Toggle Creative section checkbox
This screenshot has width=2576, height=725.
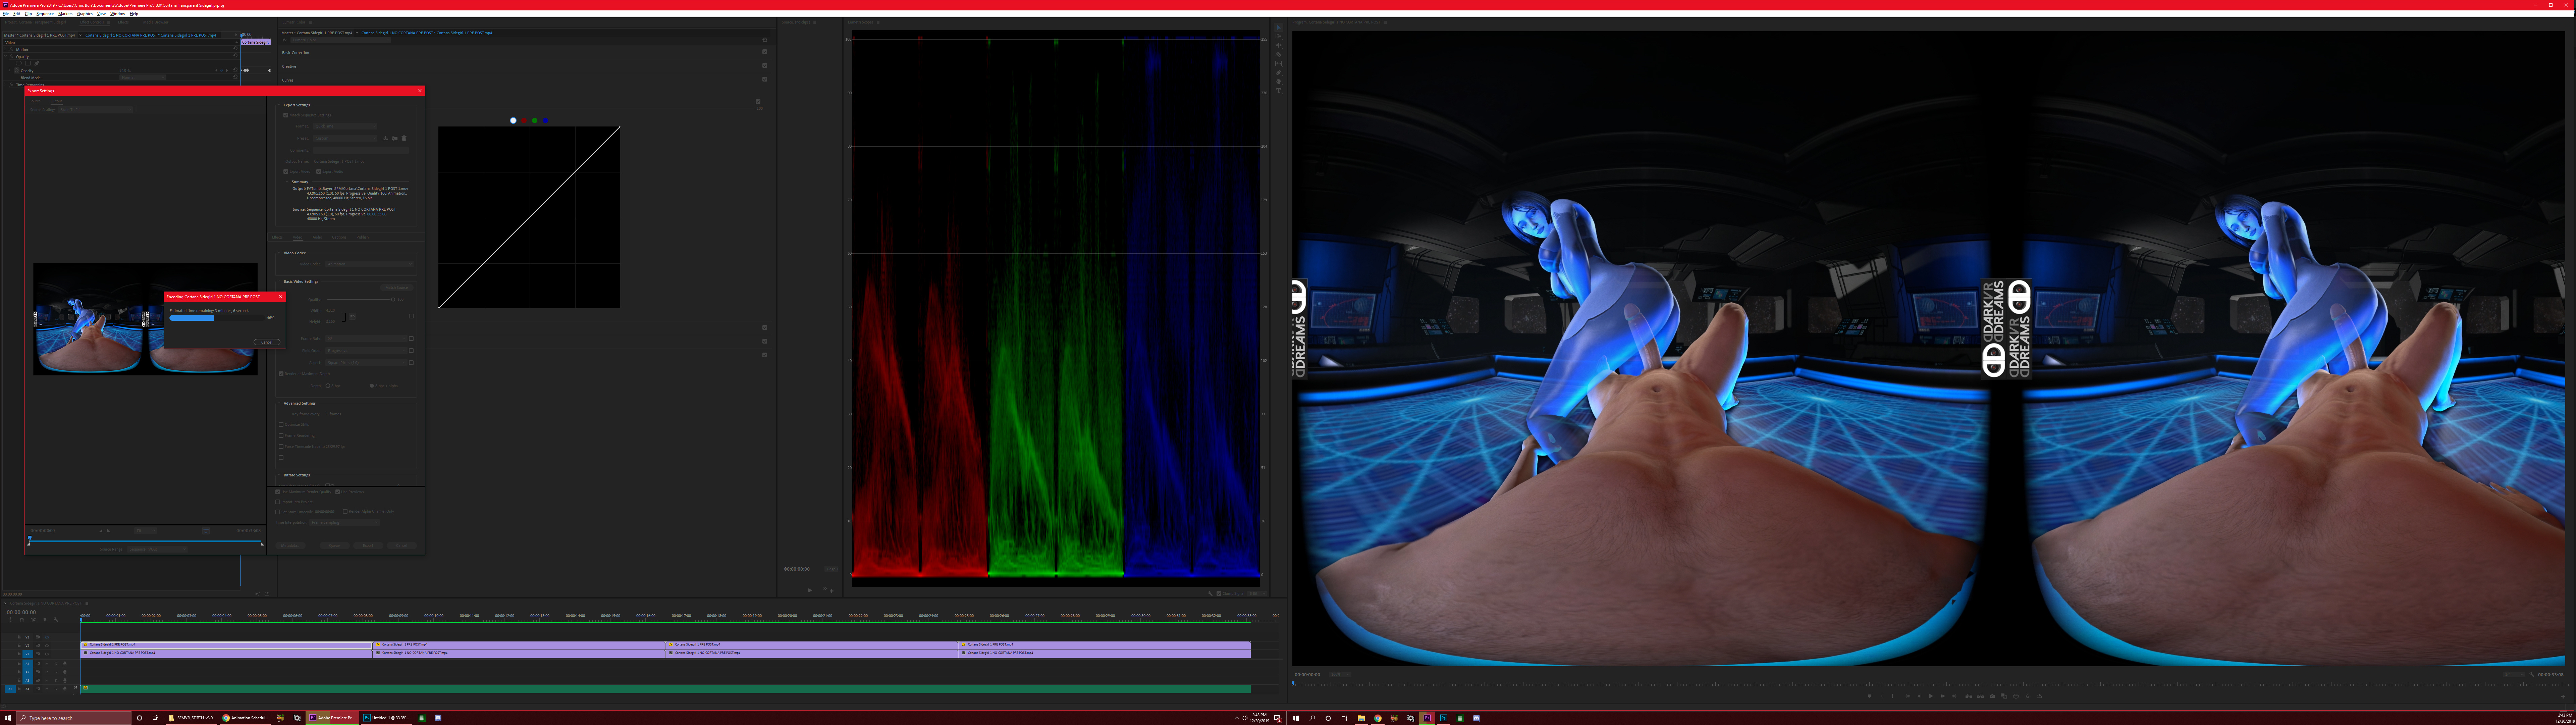point(765,66)
